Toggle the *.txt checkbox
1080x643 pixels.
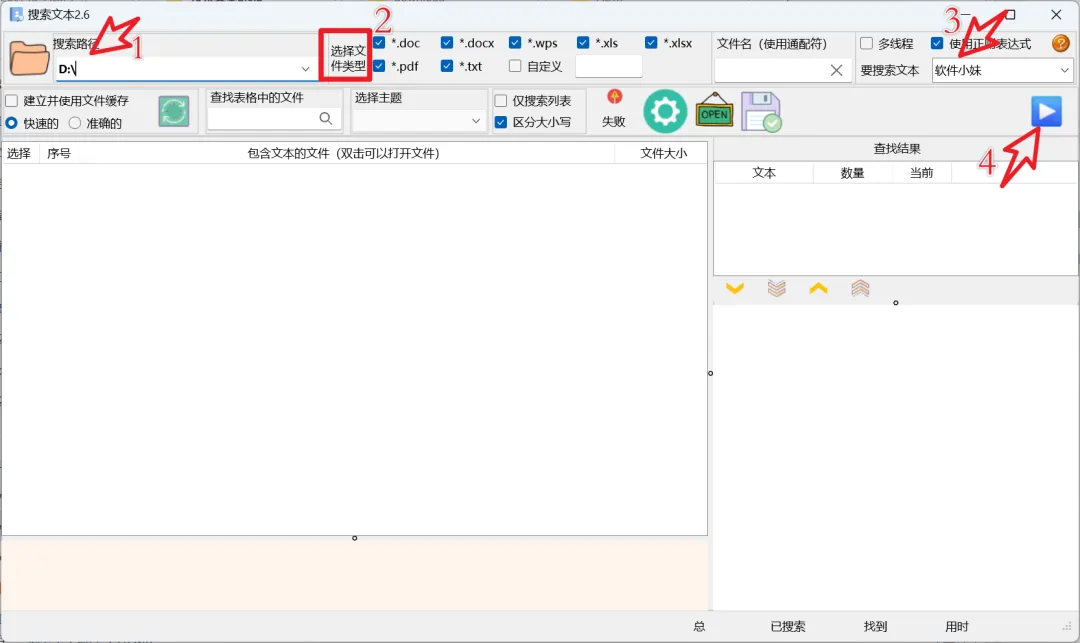[x=447, y=66]
